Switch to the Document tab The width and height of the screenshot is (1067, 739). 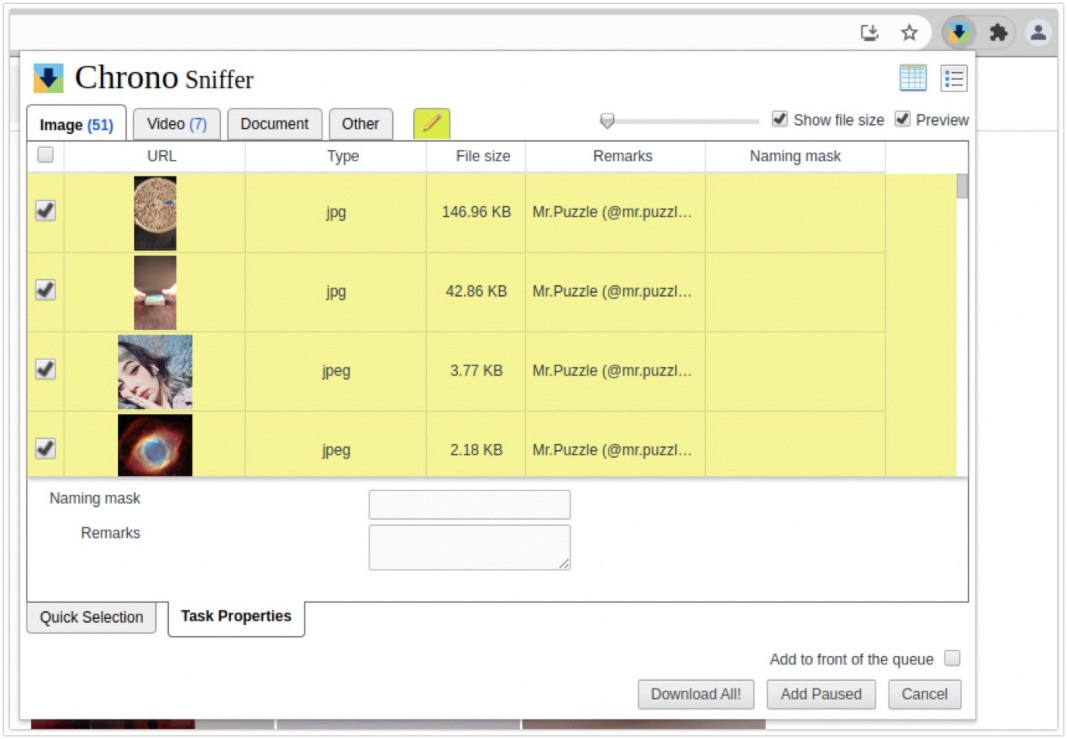pyautogui.click(x=274, y=124)
